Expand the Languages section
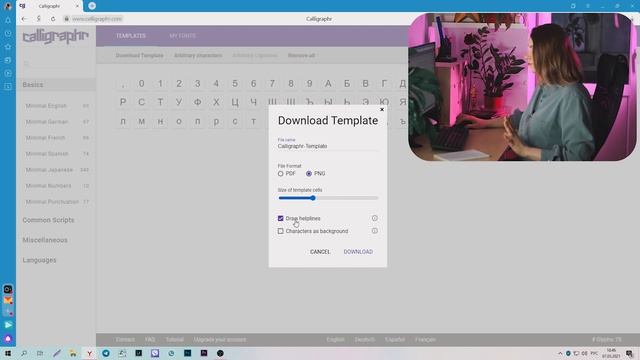Image resolution: width=640 pixels, height=360 pixels. [40, 260]
